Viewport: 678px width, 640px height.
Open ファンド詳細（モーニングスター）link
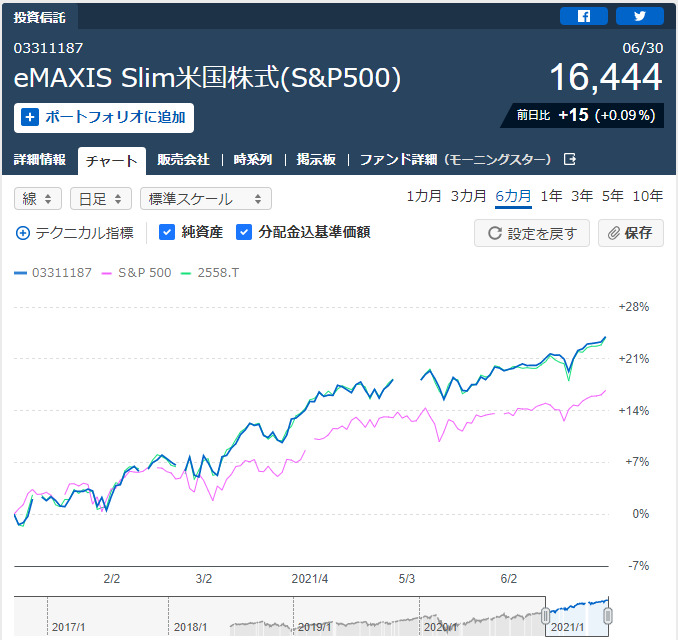click(456, 160)
